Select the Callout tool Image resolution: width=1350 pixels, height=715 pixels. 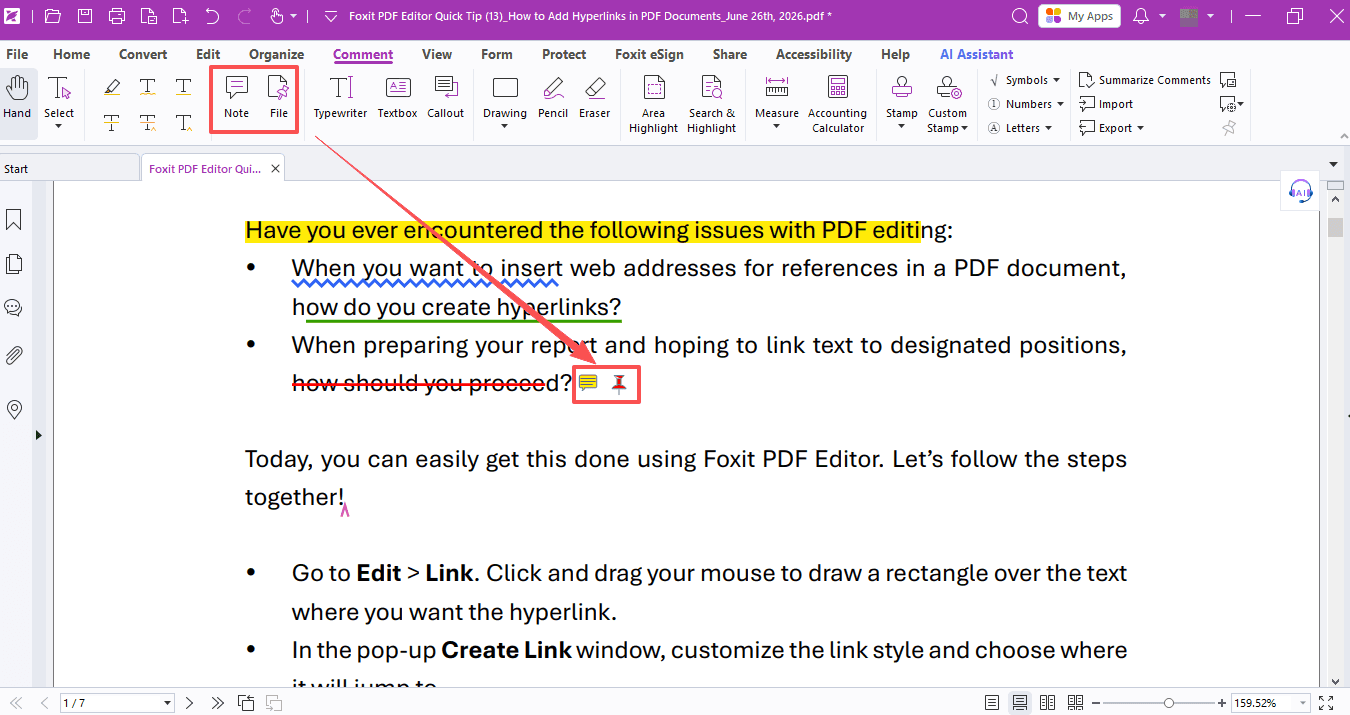pos(446,98)
